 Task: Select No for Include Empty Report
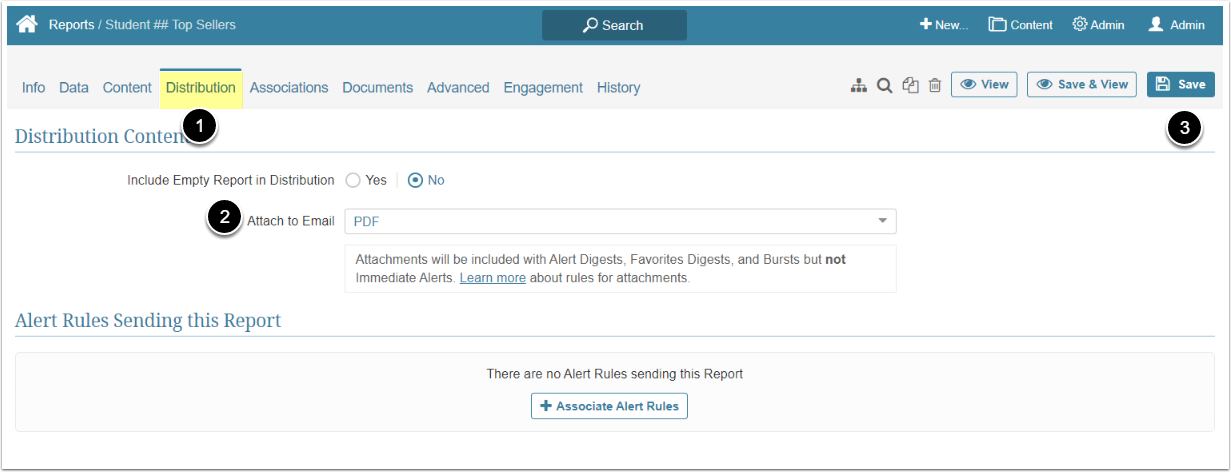[x=415, y=180]
